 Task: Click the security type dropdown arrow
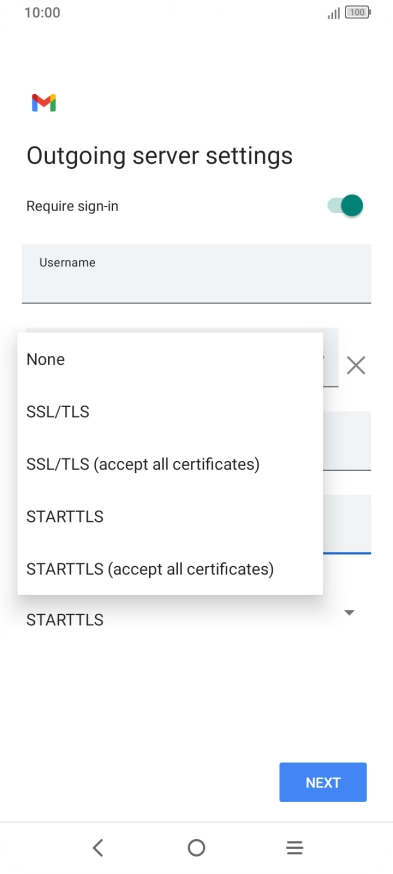coord(350,613)
